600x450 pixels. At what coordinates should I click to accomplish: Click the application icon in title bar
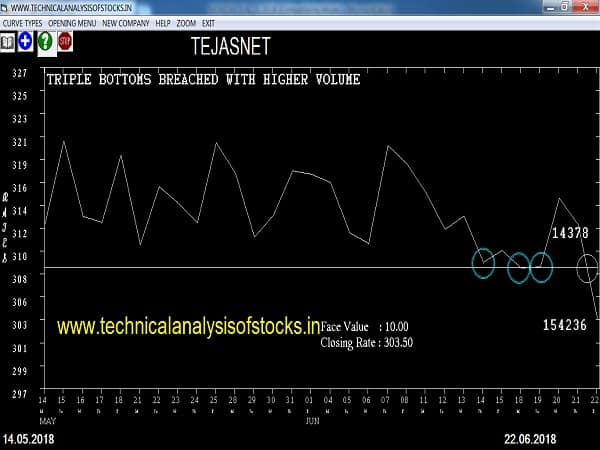(x=6, y=7)
